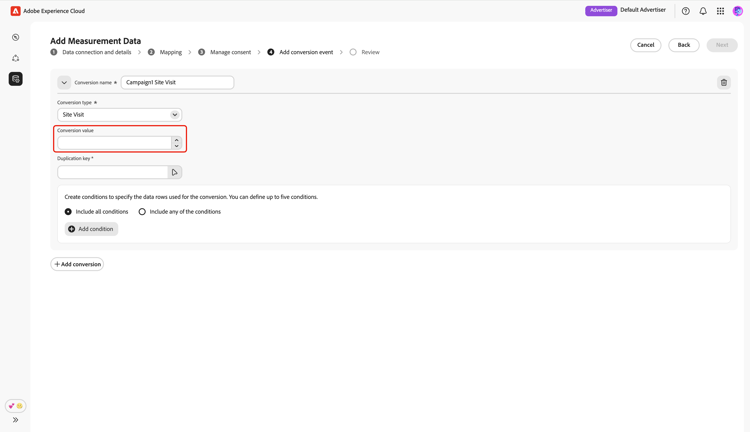Open the app switcher grid icon

tap(720, 11)
